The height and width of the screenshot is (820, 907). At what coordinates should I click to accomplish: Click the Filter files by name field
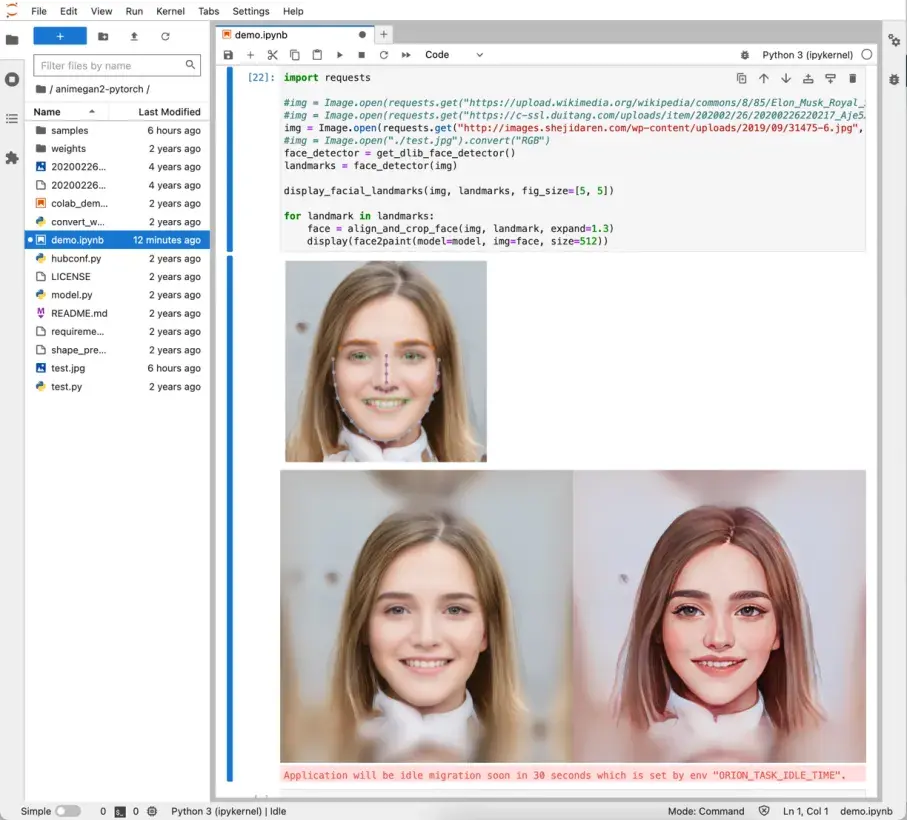(110, 66)
